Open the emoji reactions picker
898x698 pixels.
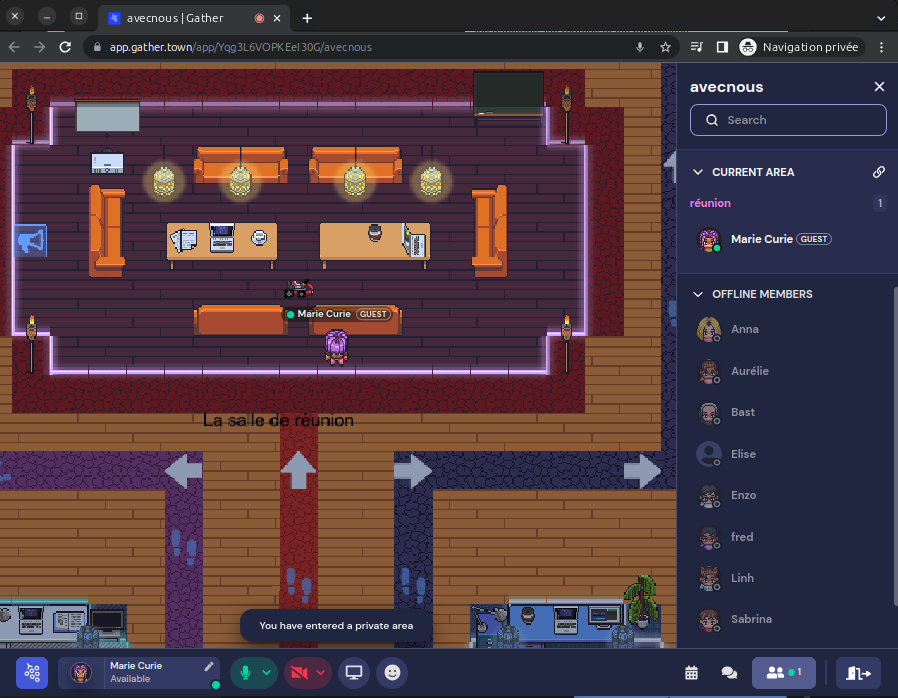(392, 673)
